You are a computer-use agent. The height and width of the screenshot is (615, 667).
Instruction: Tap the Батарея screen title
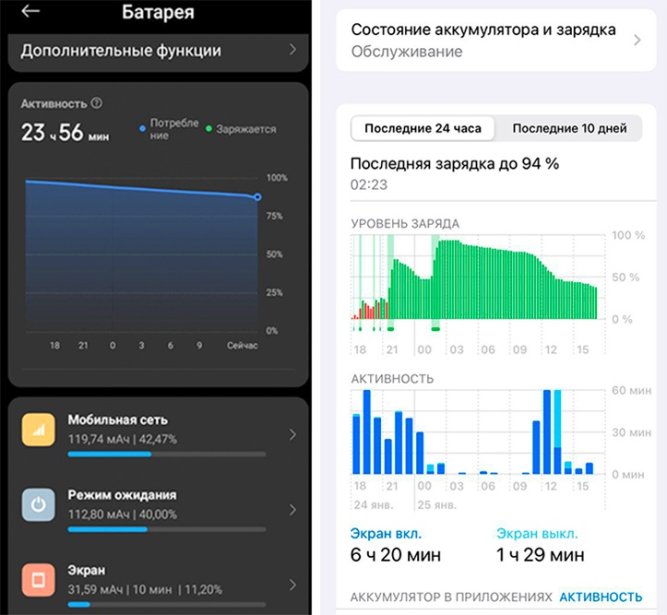[158, 12]
